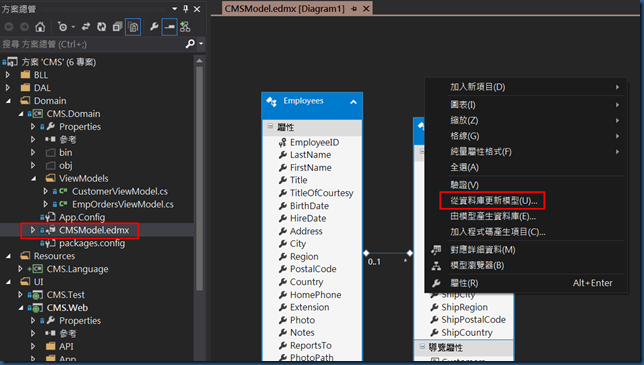The width and height of the screenshot is (644, 365).
Task: Select the API folder under CMS.Web
Action: tap(66, 347)
